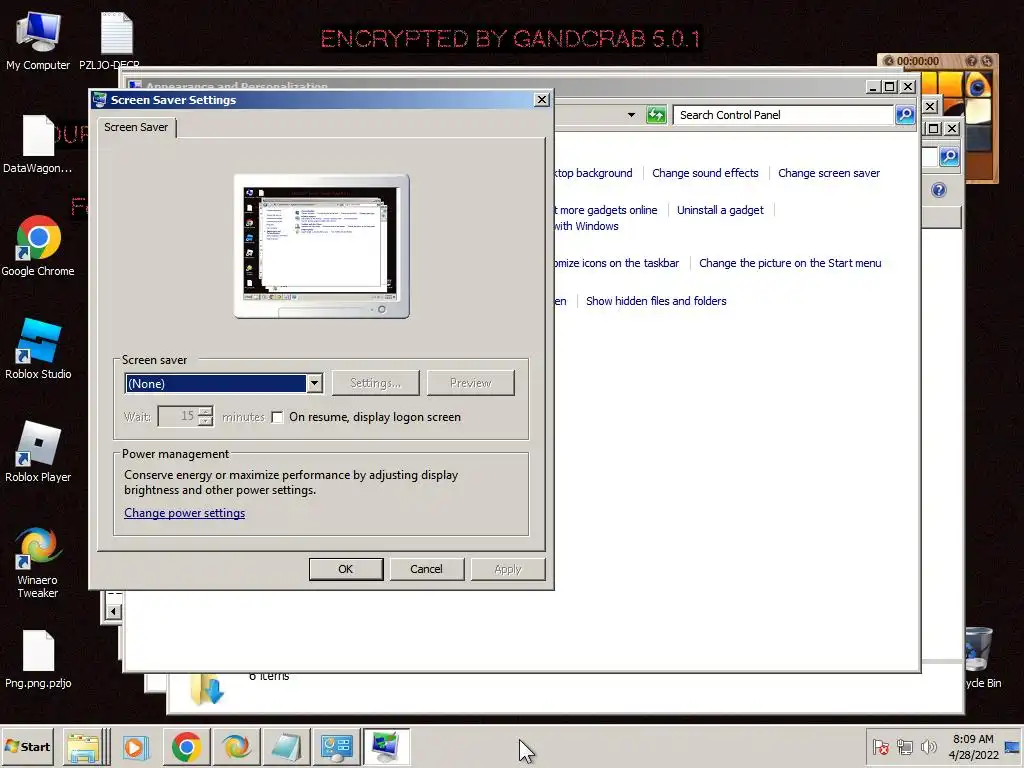Open Chrome from the taskbar
1024x768 pixels.
(x=186, y=746)
